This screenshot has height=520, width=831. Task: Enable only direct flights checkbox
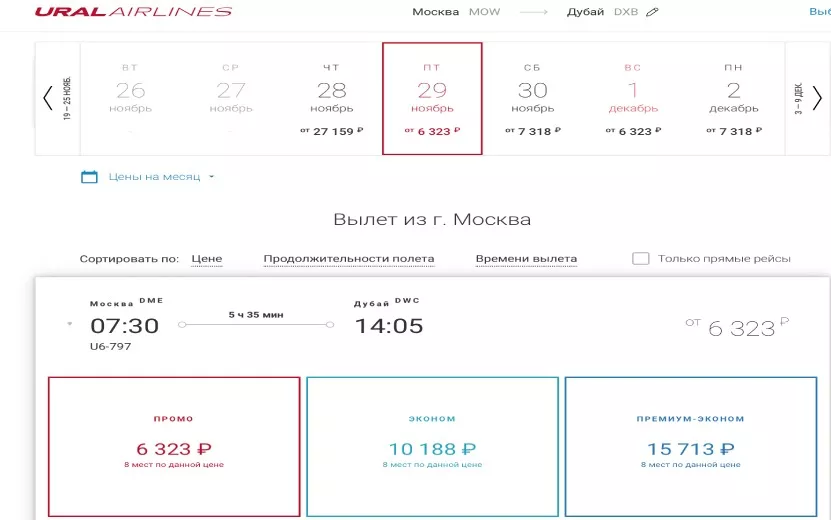pos(641,259)
